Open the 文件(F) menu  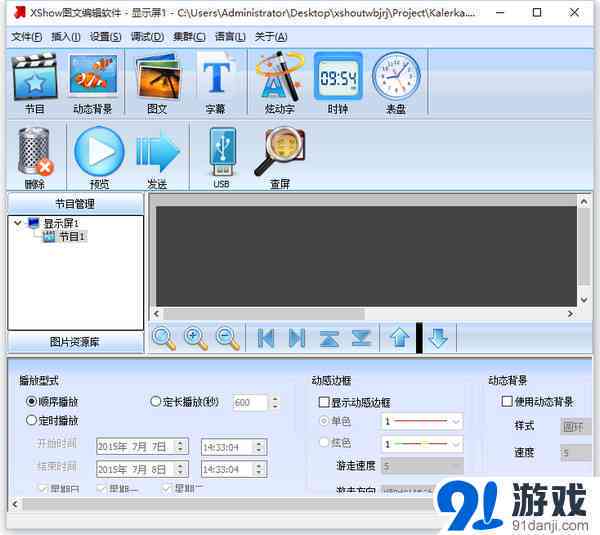pos(26,37)
